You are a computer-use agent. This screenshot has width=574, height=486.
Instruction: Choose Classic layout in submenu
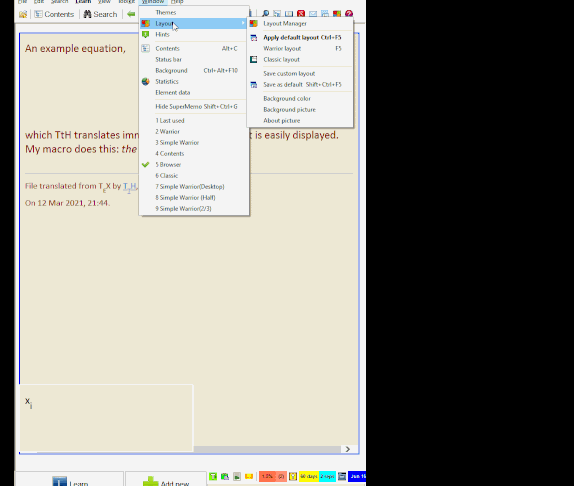tap(300, 59)
